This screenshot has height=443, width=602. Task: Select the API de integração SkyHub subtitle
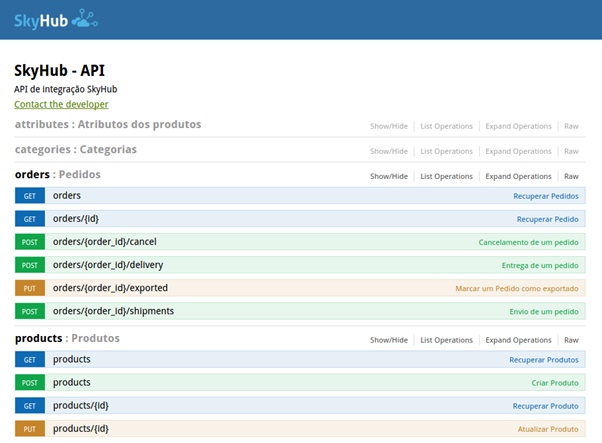tap(66, 89)
